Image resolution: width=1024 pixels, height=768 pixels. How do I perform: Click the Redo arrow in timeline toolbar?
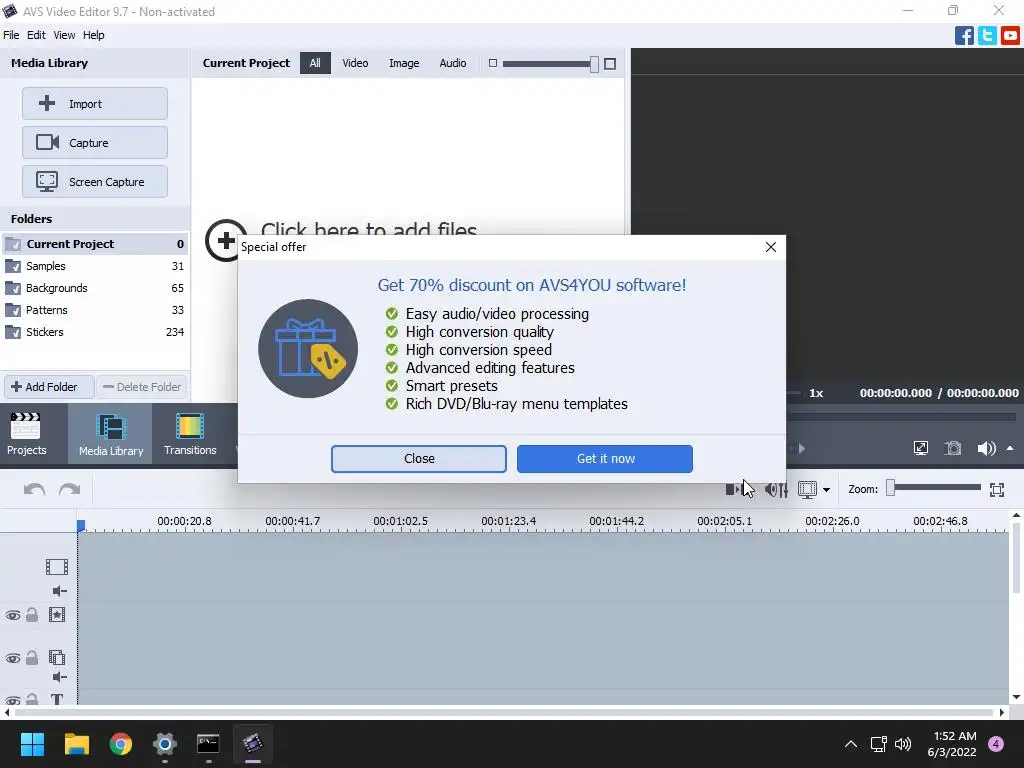pos(69,490)
